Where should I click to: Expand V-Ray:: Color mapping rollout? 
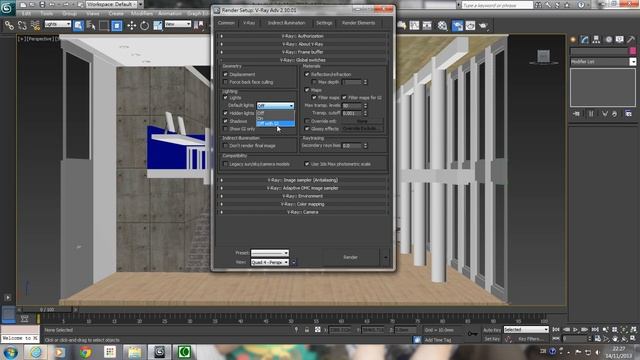pos(302,204)
